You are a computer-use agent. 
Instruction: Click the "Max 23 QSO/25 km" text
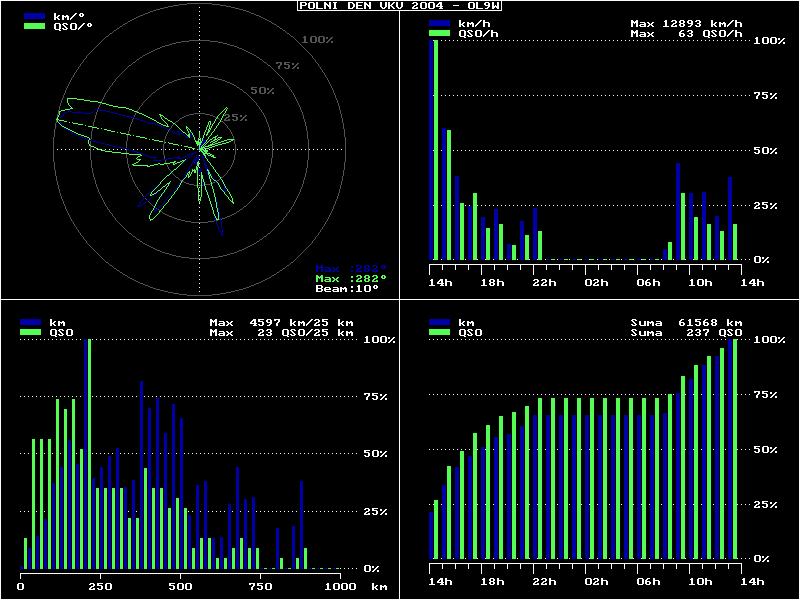click(281, 333)
